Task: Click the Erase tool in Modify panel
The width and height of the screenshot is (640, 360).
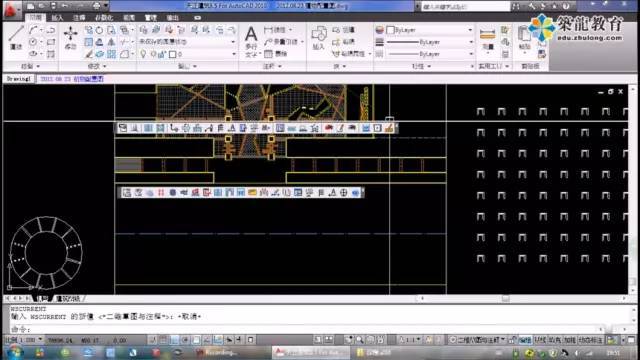Action: pyautogui.click(x=89, y=54)
